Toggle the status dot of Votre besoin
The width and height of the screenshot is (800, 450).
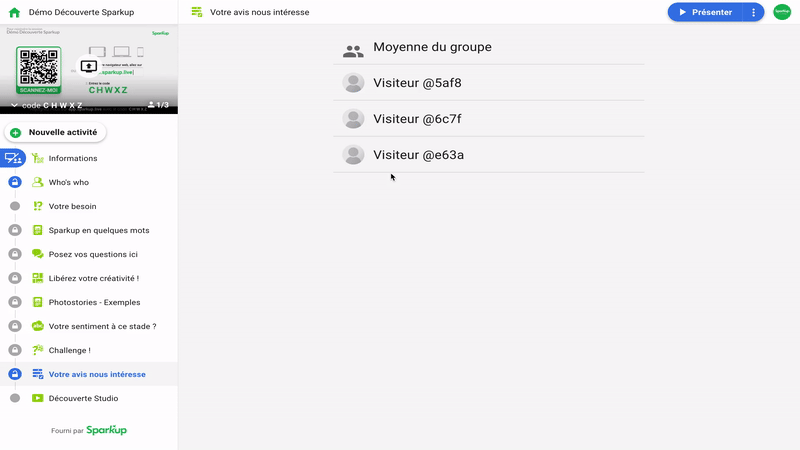pyautogui.click(x=15, y=206)
